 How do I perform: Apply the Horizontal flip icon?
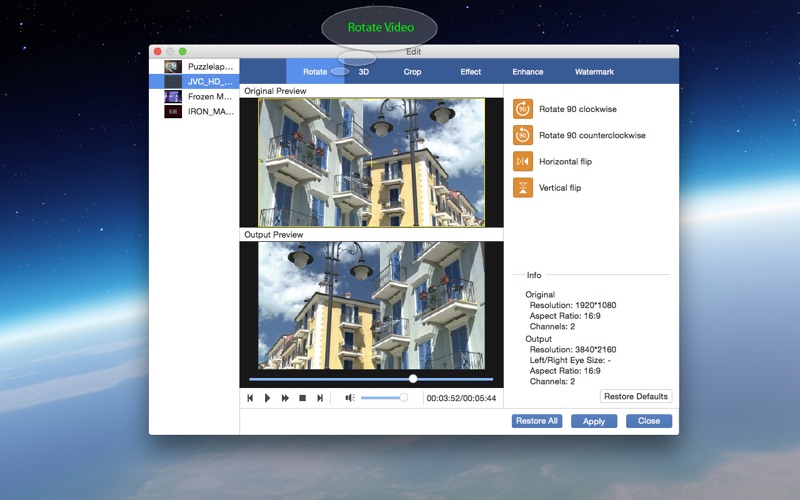523,161
